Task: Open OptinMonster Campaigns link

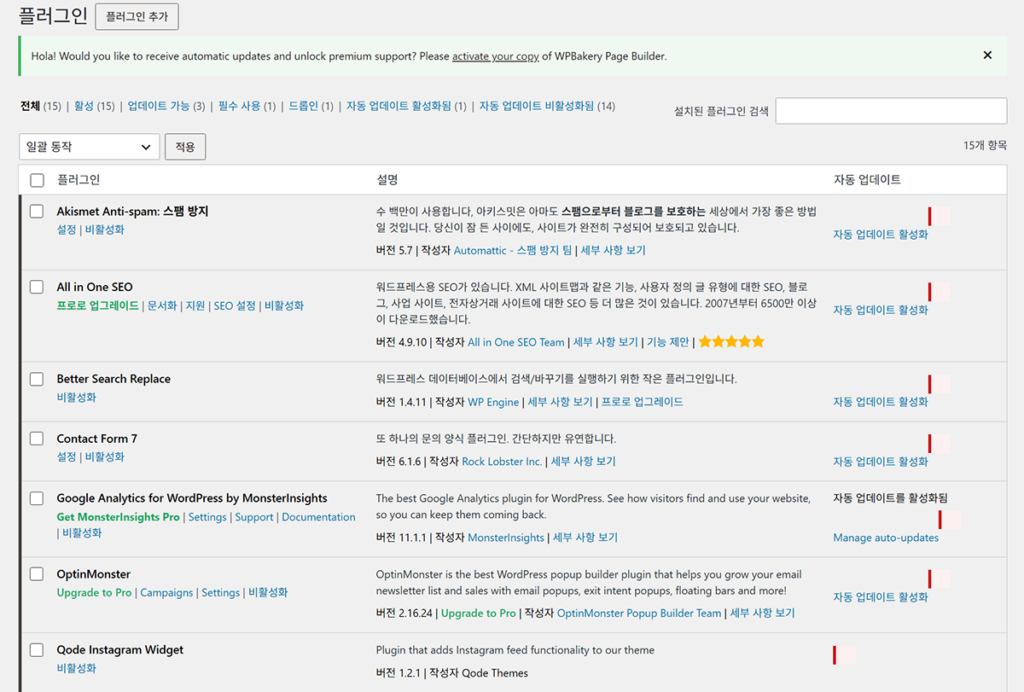Action: pos(167,593)
